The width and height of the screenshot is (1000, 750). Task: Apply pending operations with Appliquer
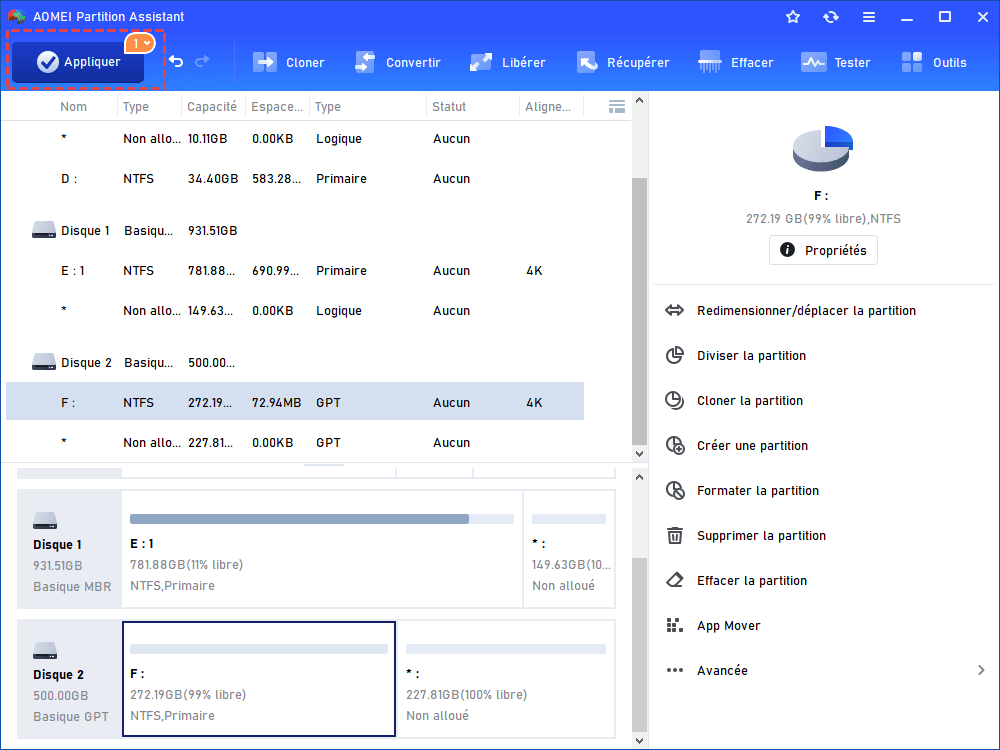coord(78,62)
